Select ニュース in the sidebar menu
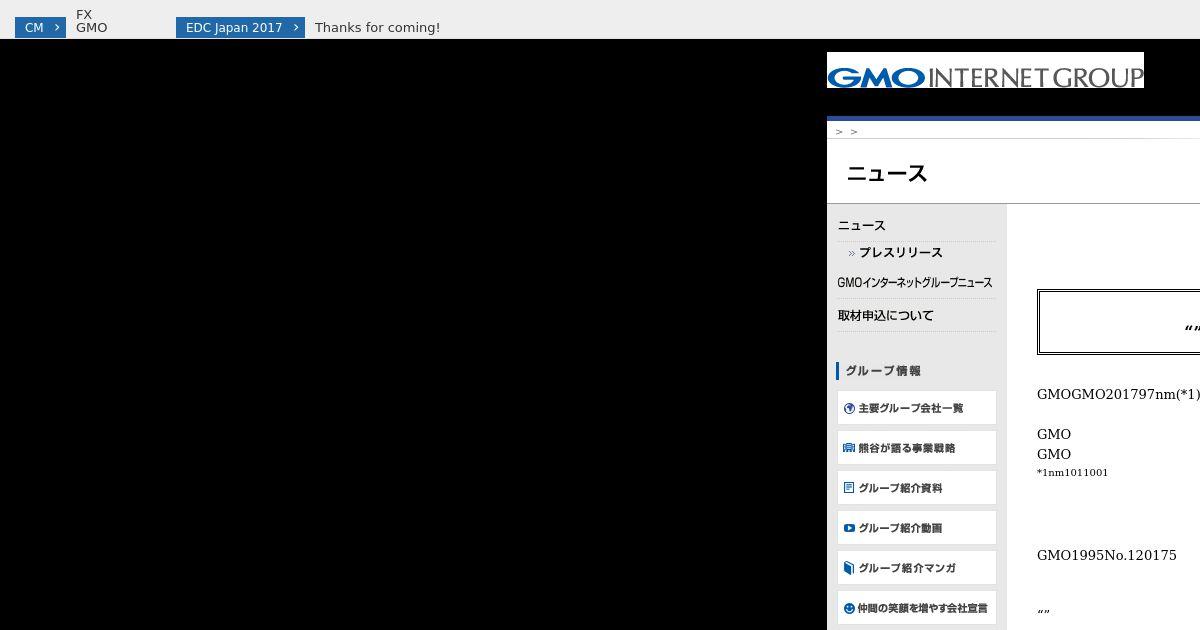 point(862,226)
